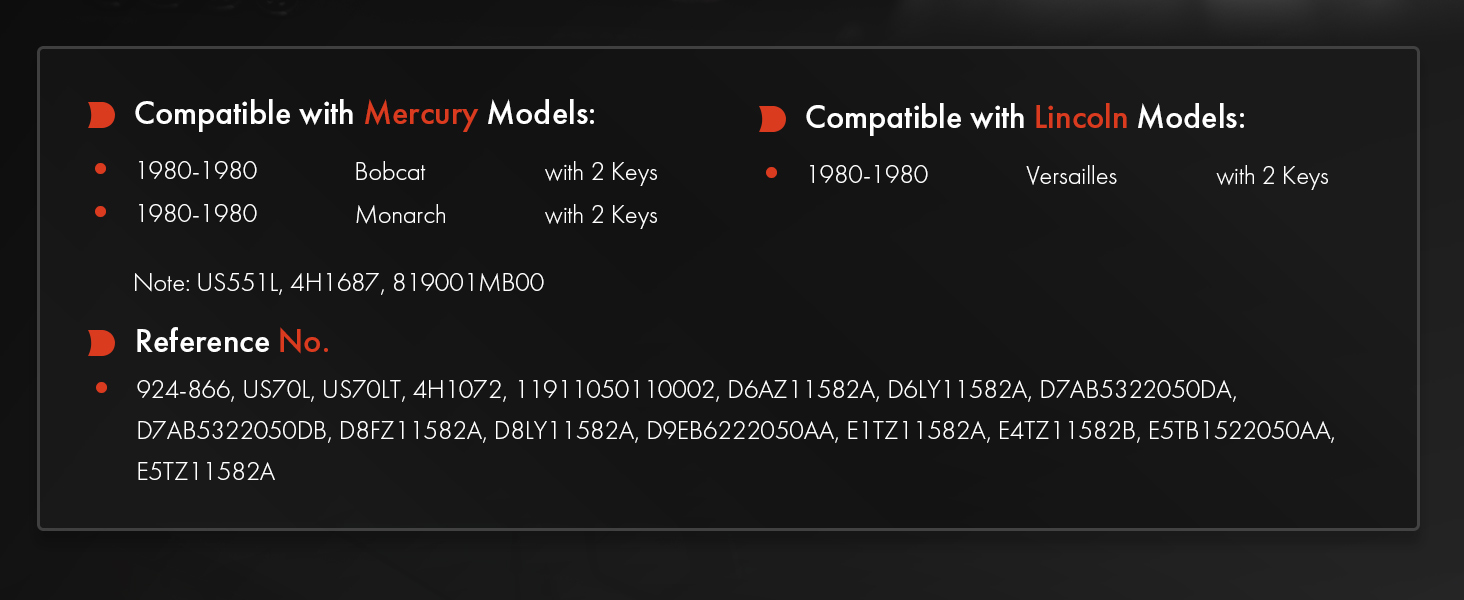Click "with 2 Keys" in the Bobcat row
This screenshot has height=600, width=1464.
(x=601, y=172)
